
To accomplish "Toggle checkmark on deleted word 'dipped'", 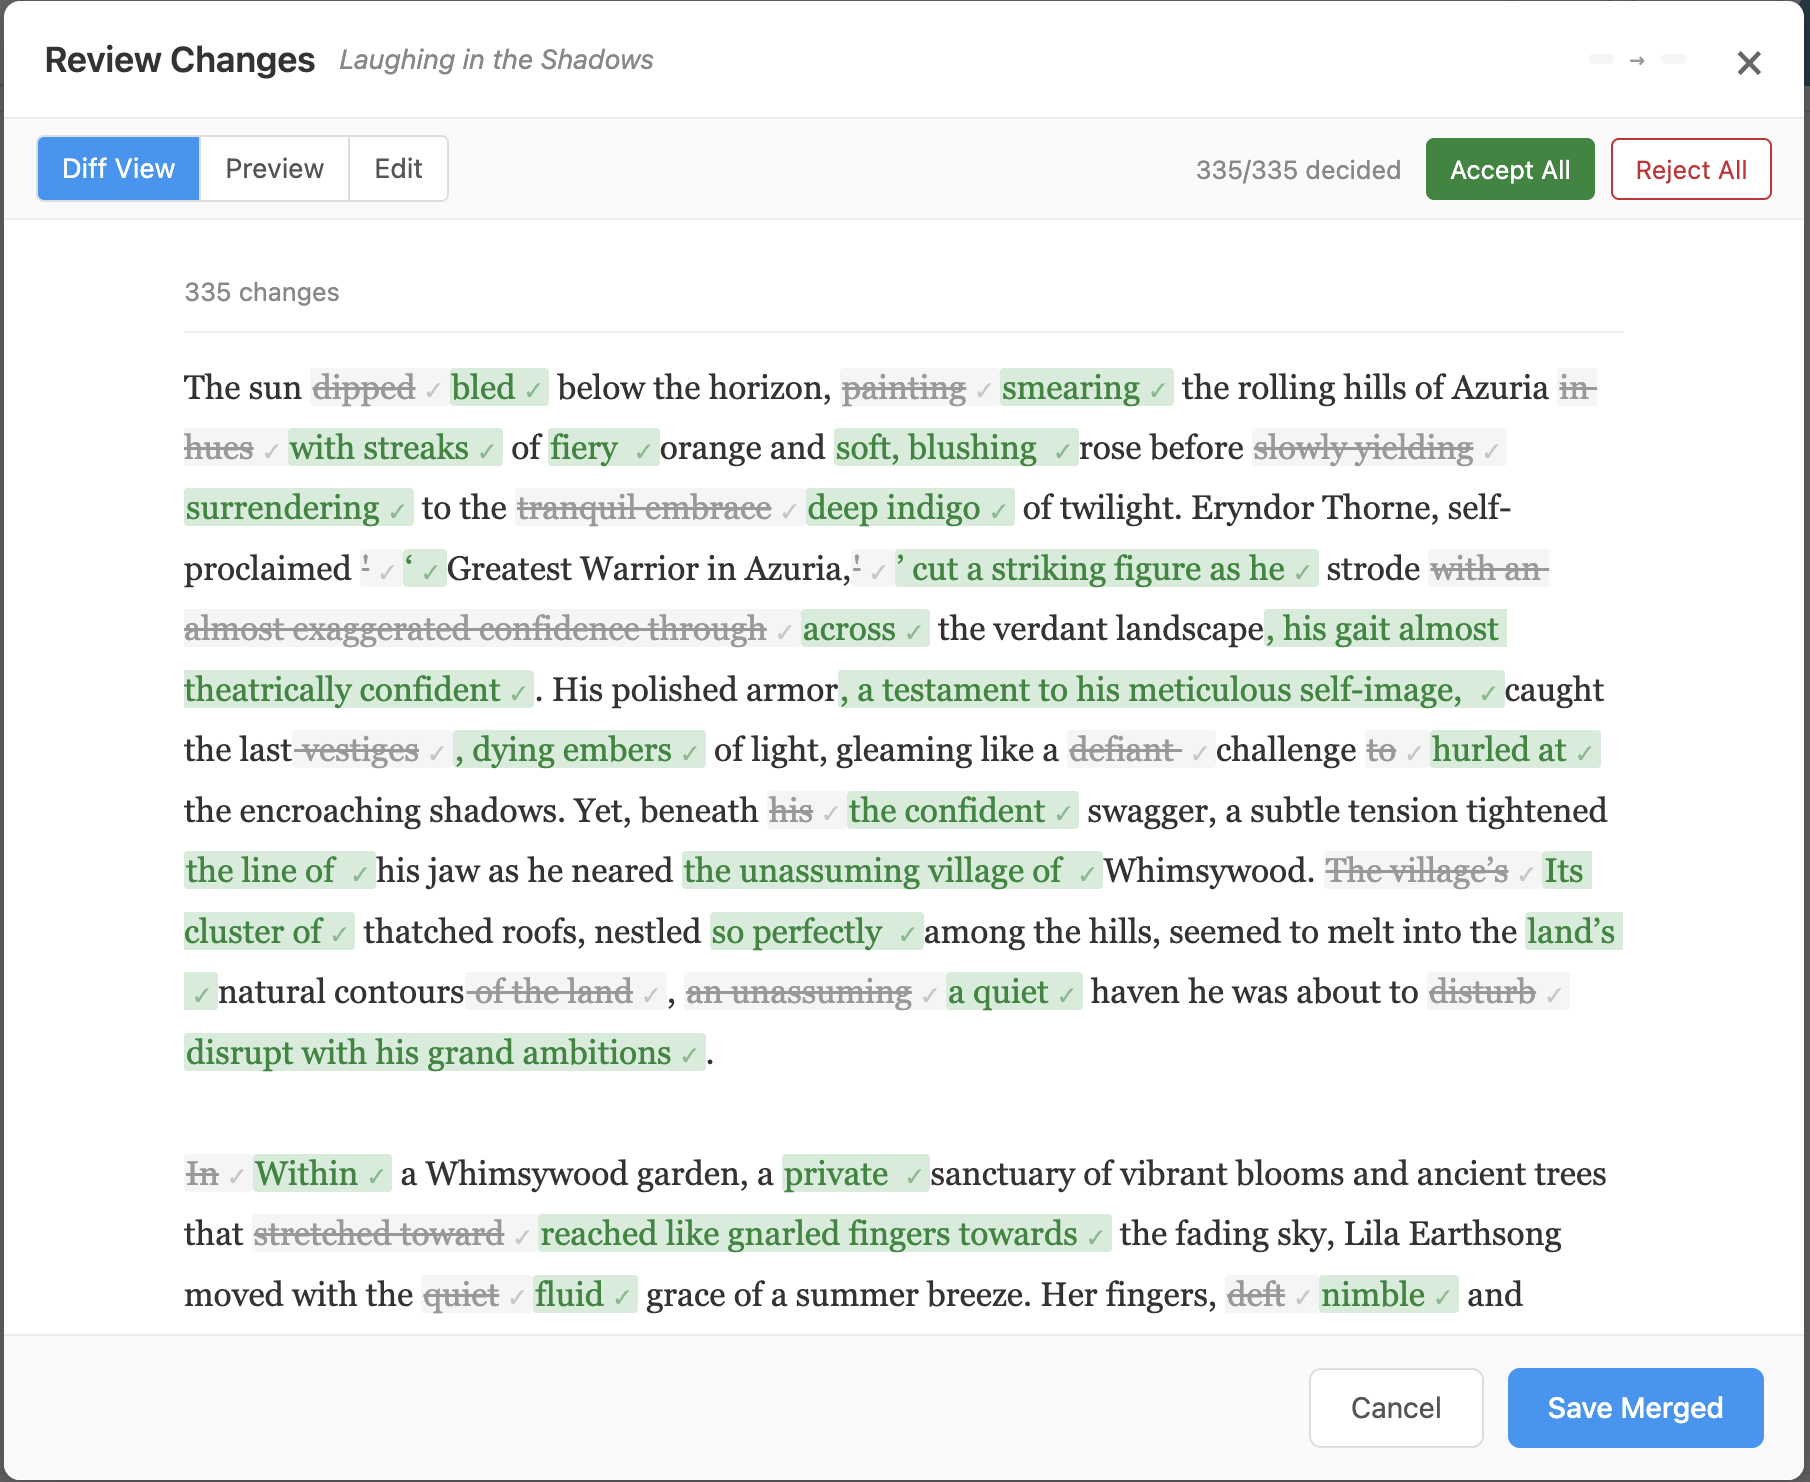I will pyautogui.click(x=432, y=390).
